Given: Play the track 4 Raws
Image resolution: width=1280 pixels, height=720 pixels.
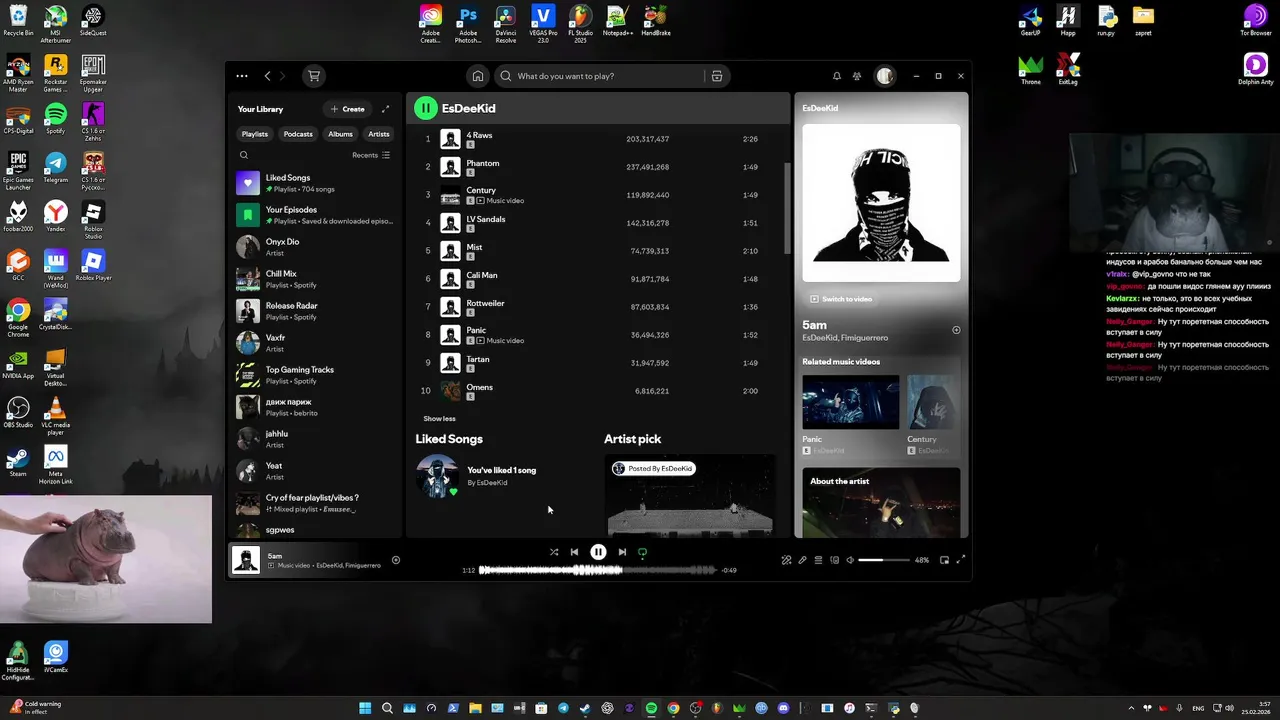Looking at the screenshot, I should pos(598,139).
